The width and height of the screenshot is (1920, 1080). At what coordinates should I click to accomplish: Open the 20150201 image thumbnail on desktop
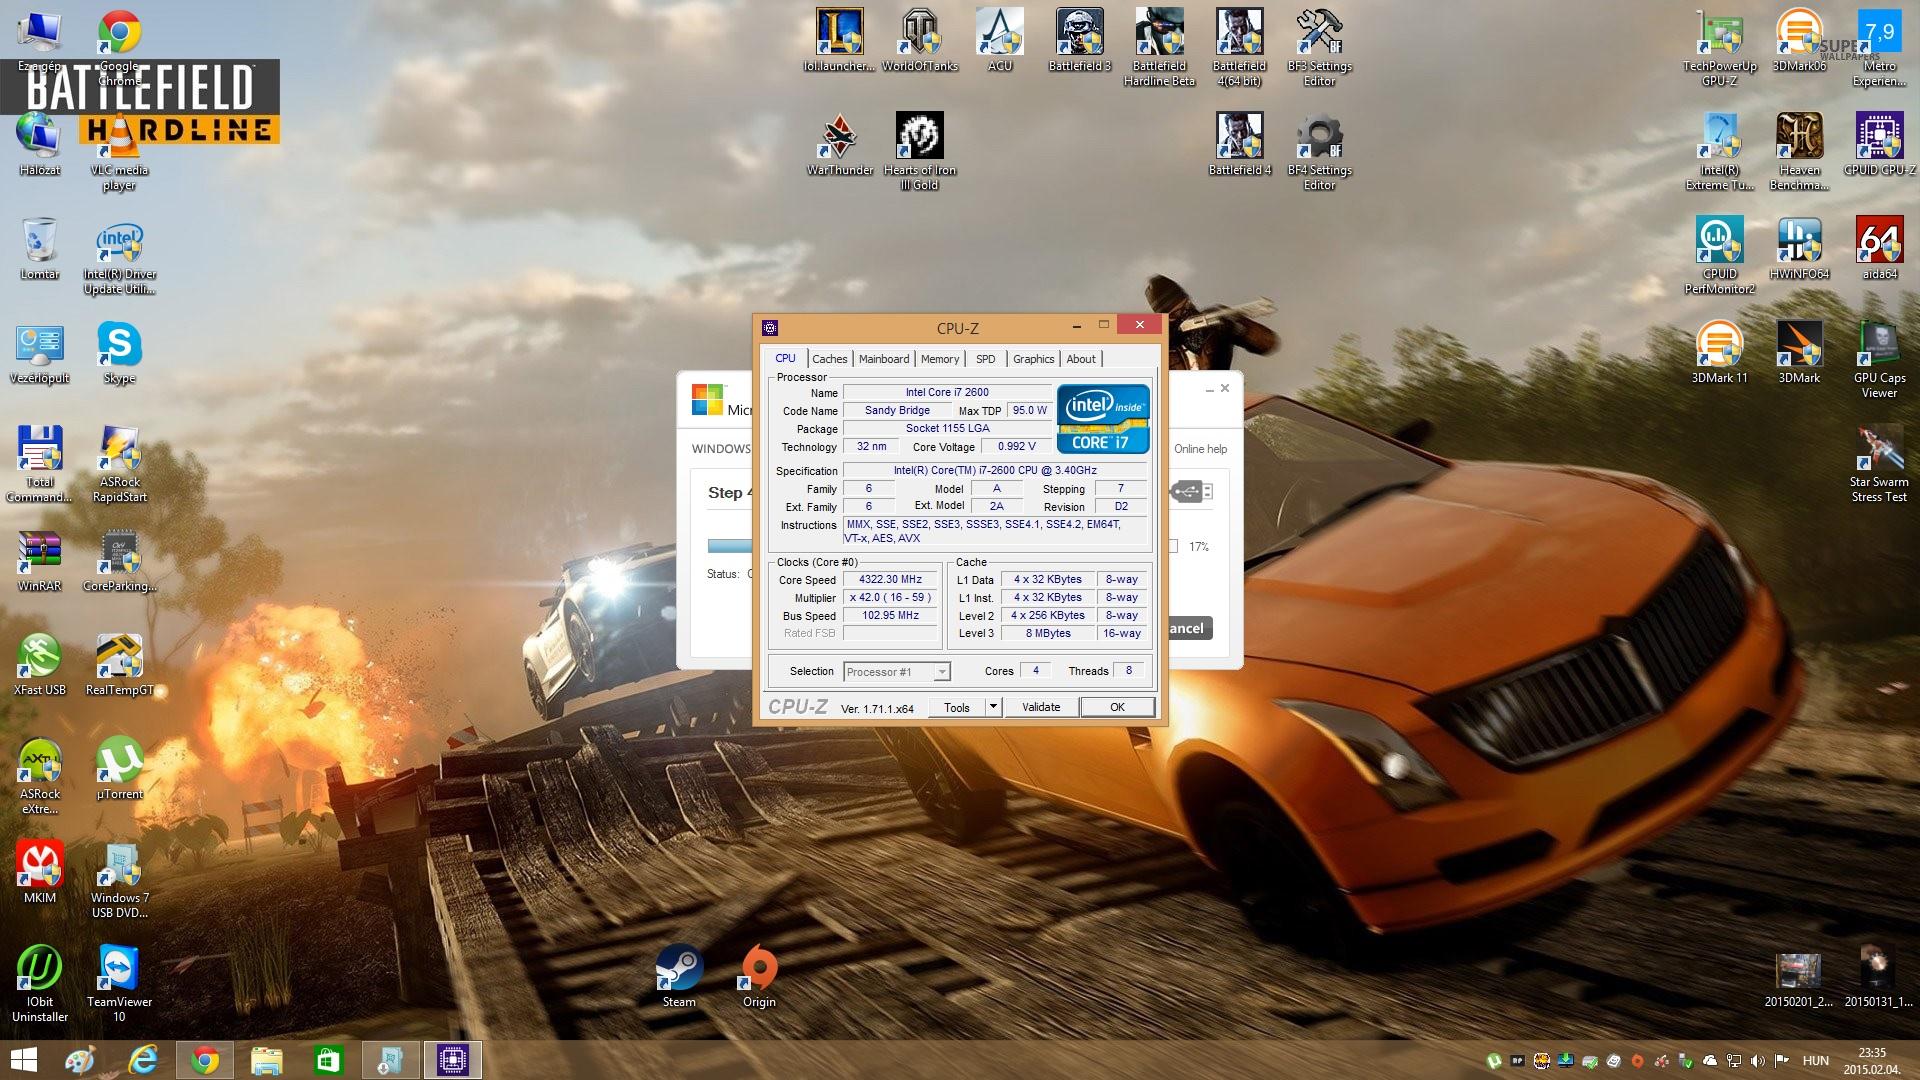(1798, 977)
